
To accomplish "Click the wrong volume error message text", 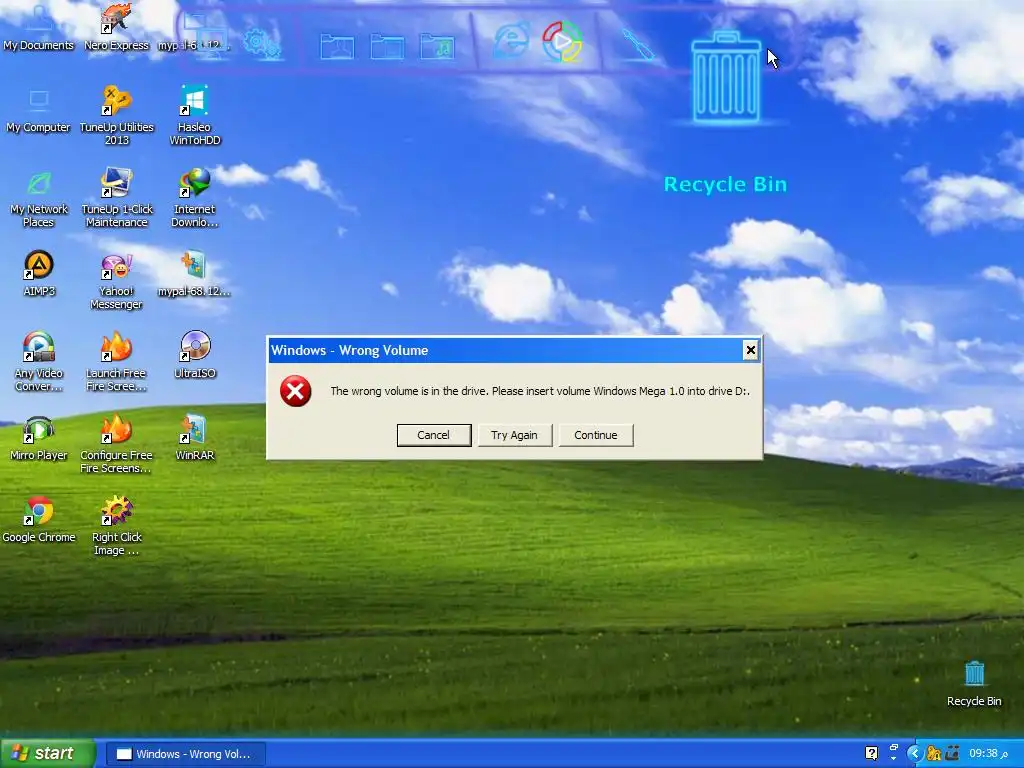I will 539,391.
